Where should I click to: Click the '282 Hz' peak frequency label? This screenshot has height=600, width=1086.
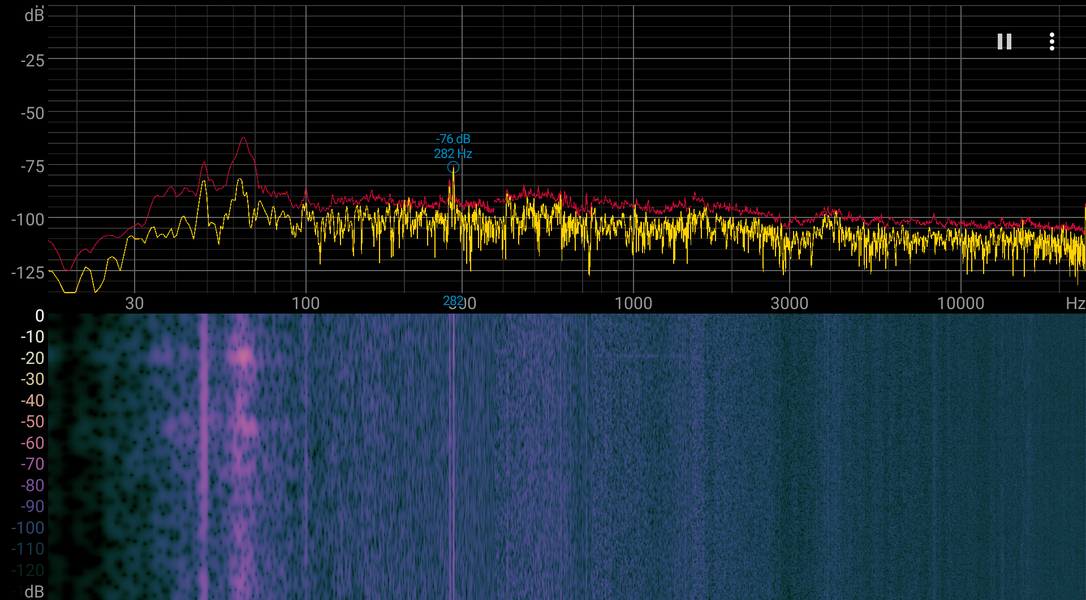(453, 154)
